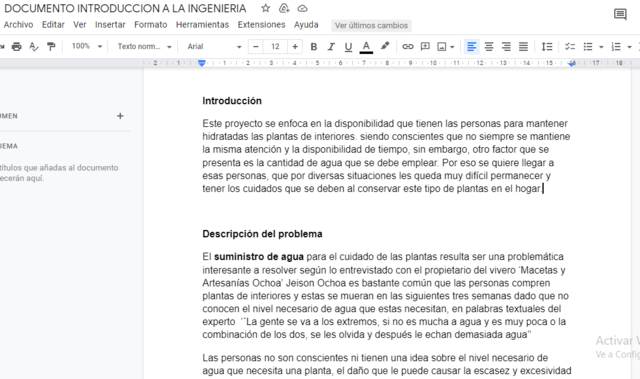Add a comment from toolbar

(425, 47)
